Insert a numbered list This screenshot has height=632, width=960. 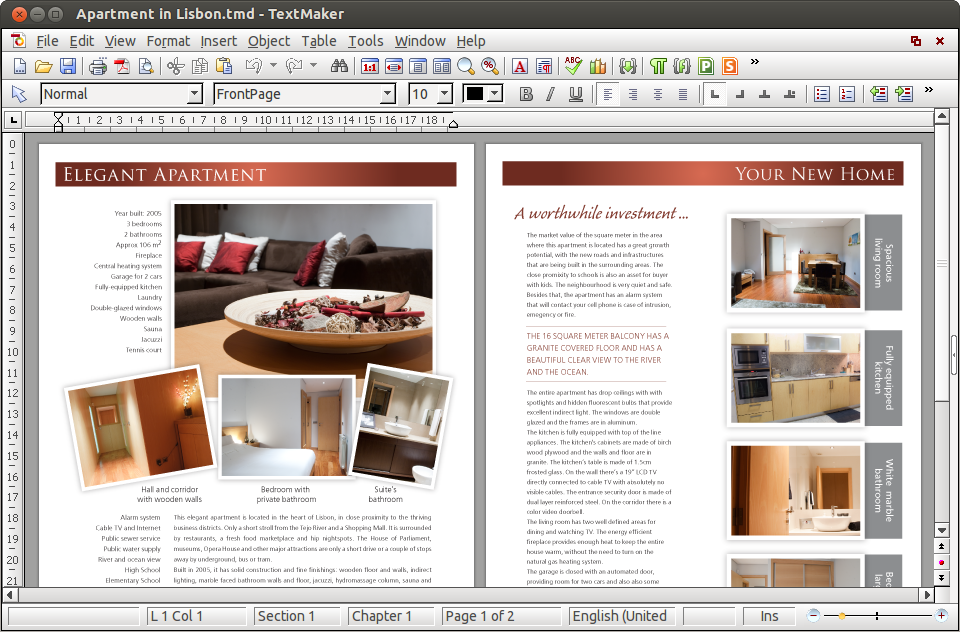(x=847, y=94)
